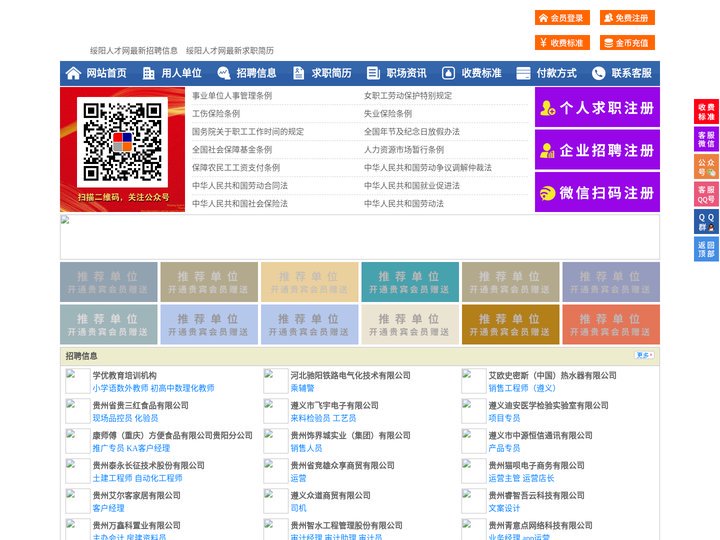Click company logo beside 艾欧史密斯热水器有限公司
This screenshot has height=540, width=720.
(x=473, y=381)
